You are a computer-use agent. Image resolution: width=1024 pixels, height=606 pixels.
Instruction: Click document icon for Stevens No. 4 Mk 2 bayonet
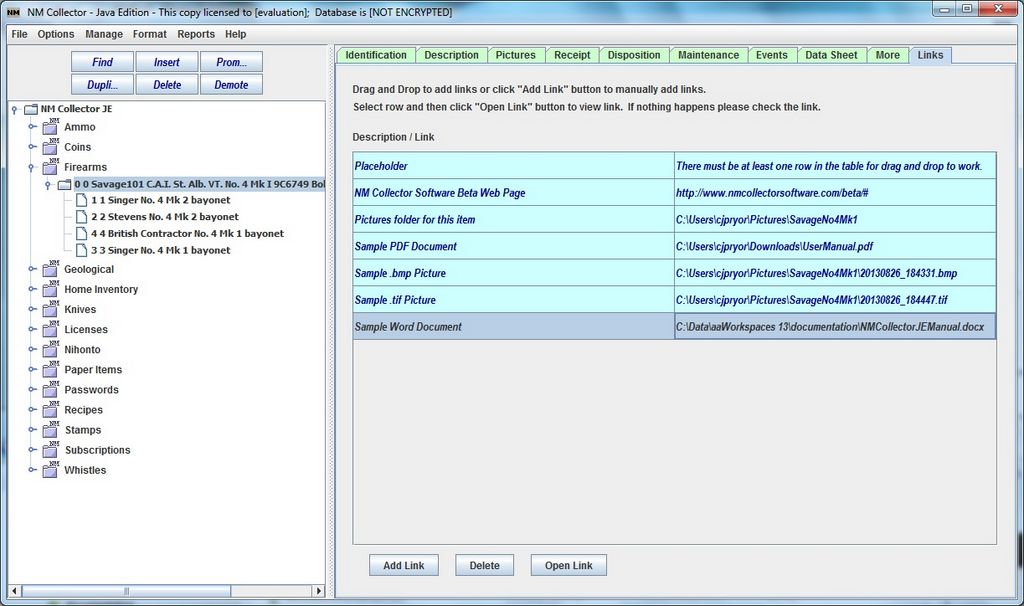[82, 217]
